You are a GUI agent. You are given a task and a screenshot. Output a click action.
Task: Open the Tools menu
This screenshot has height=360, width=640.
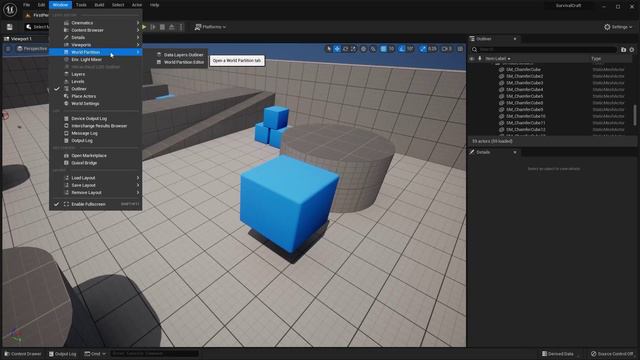81,5
